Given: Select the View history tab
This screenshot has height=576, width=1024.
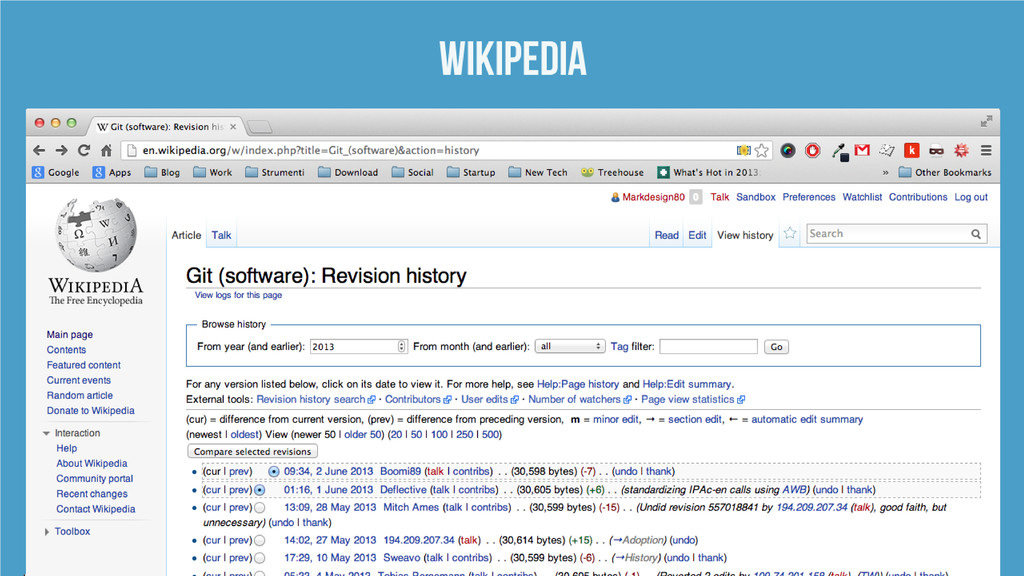Looking at the screenshot, I should click(x=745, y=235).
